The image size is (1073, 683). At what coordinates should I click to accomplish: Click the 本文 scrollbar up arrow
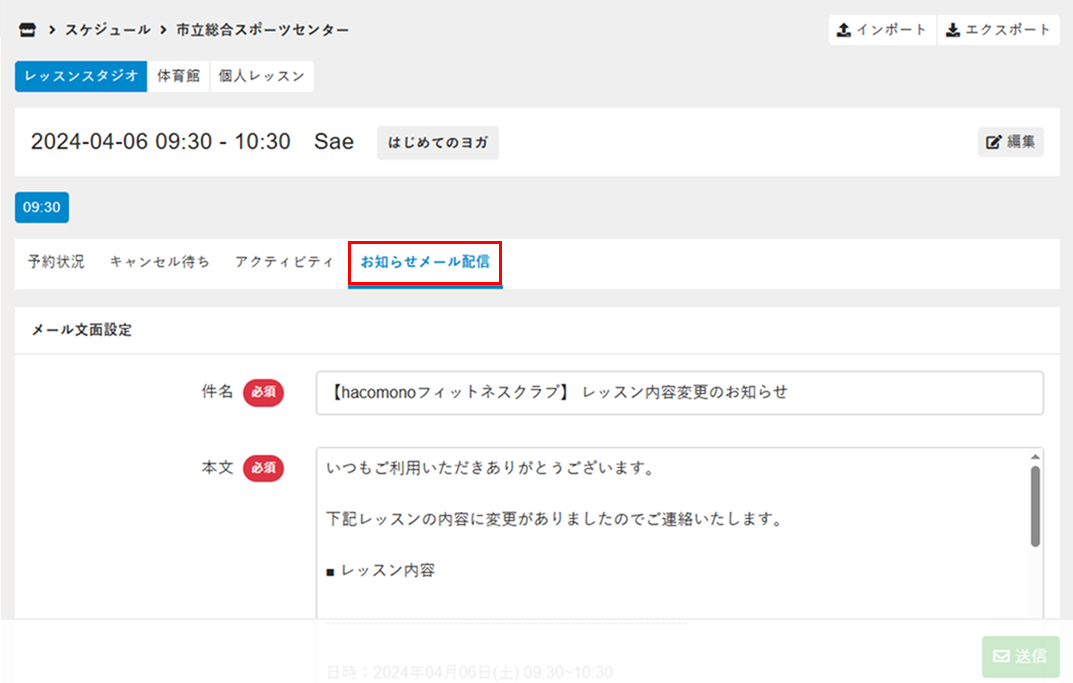[x=1035, y=458]
